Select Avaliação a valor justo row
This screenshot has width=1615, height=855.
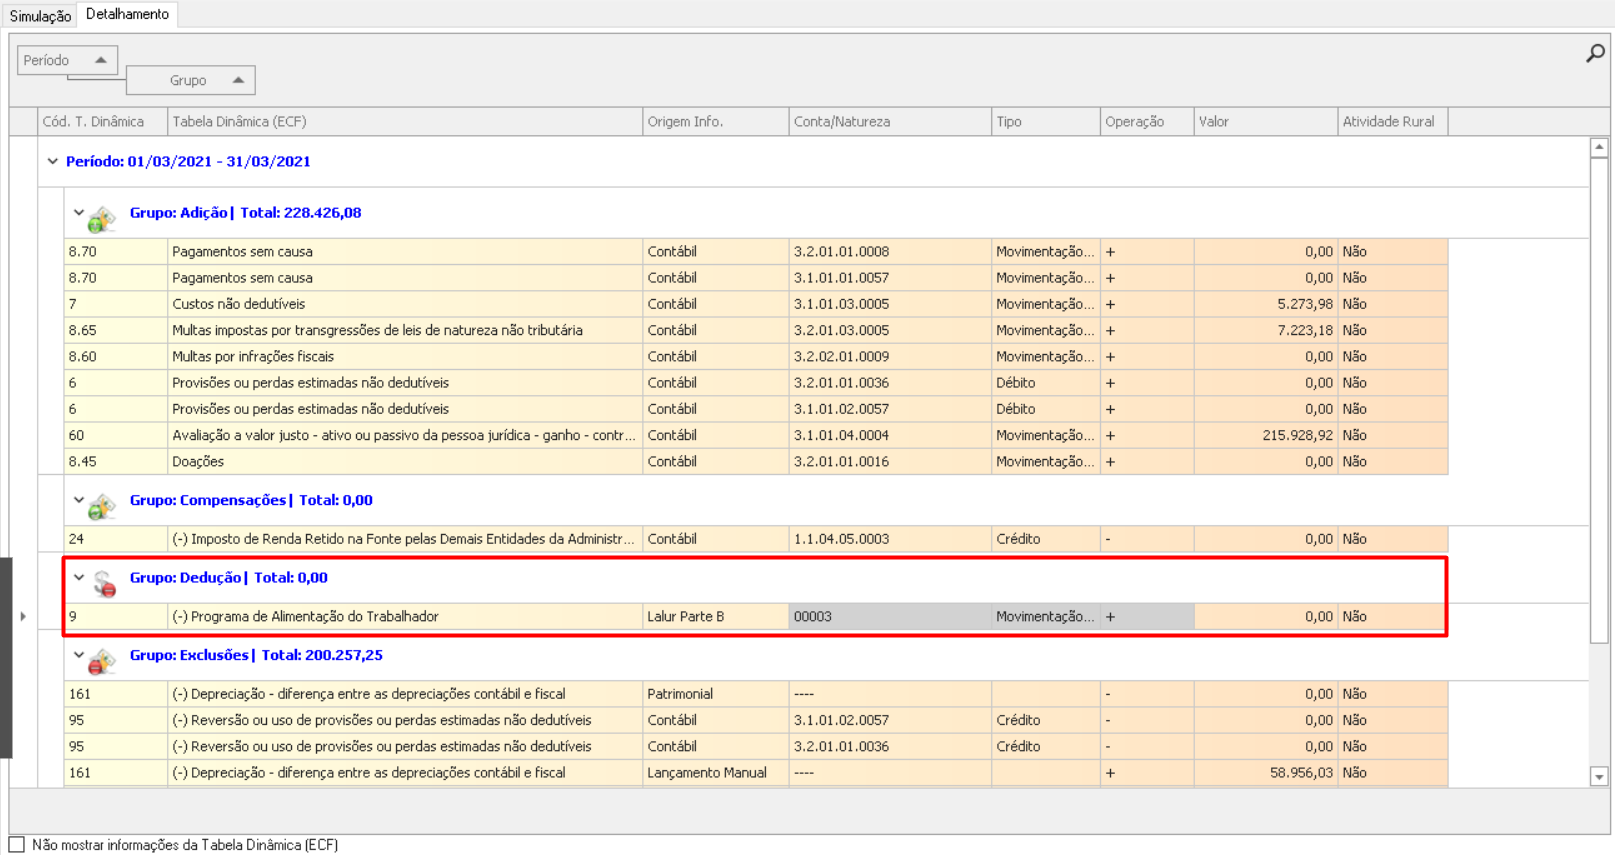pos(756,435)
